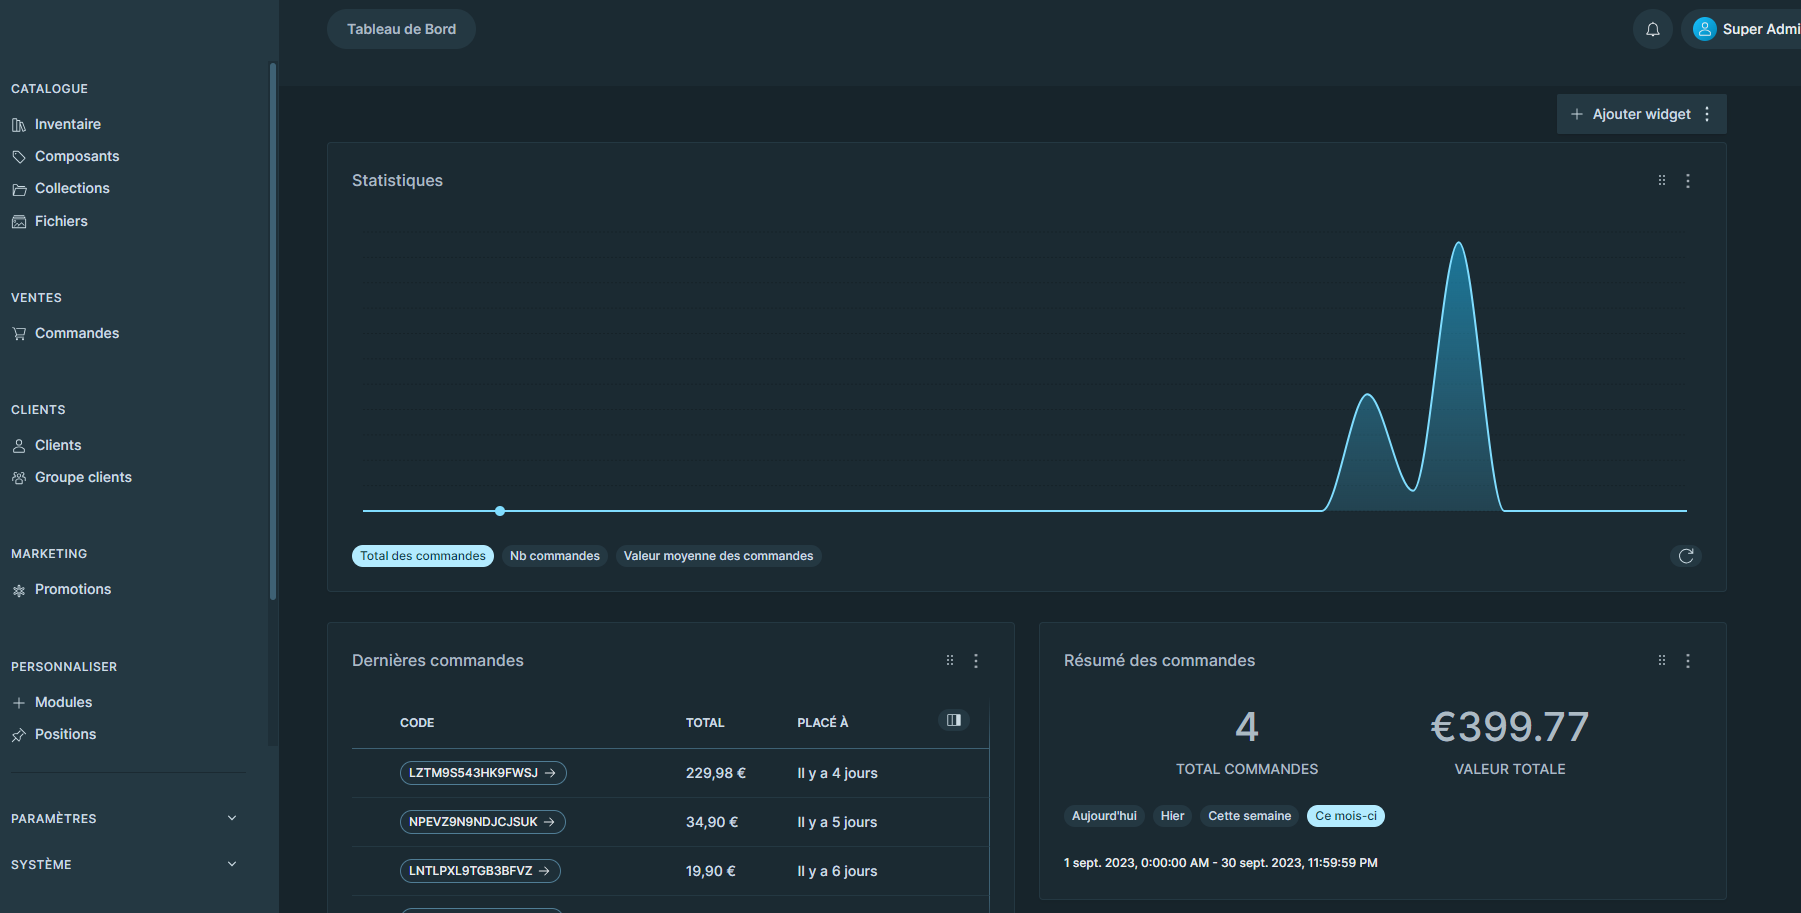1801x913 pixels.
Task: Click the CODE column header
Action: click(x=417, y=723)
